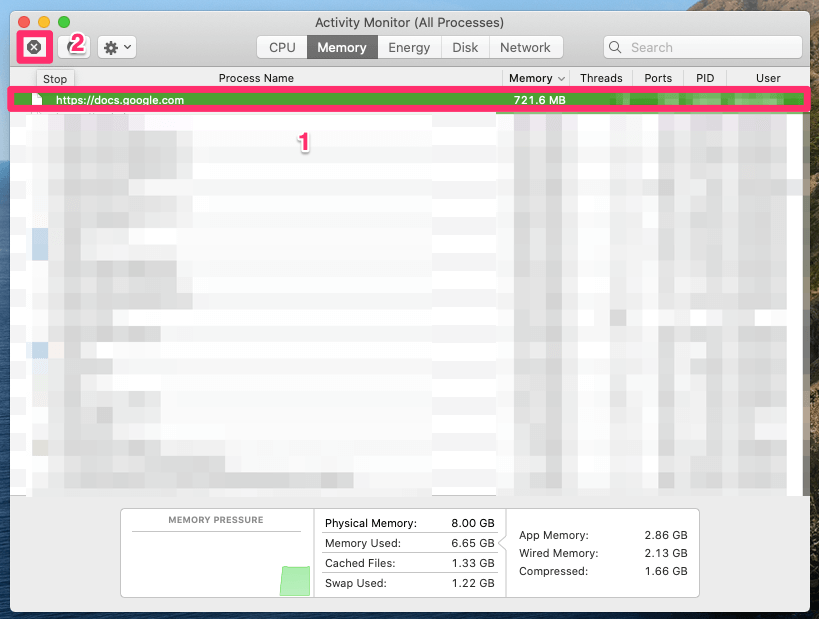
Task: Minimize Activity Monitor with the yellow button
Action: pos(44,22)
